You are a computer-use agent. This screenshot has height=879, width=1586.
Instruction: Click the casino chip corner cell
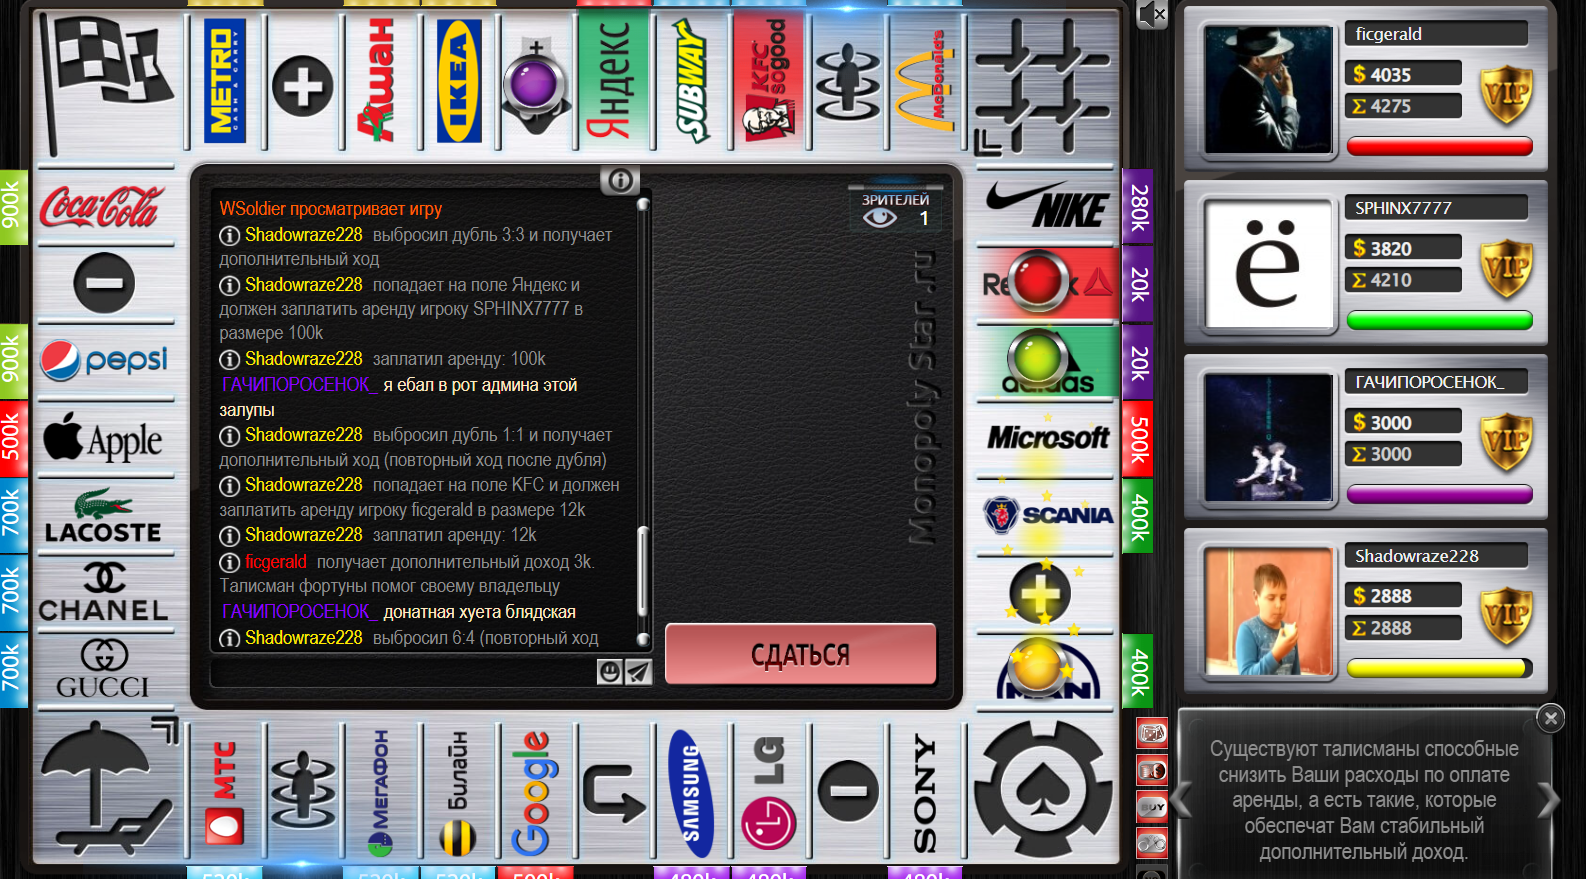[1044, 790]
